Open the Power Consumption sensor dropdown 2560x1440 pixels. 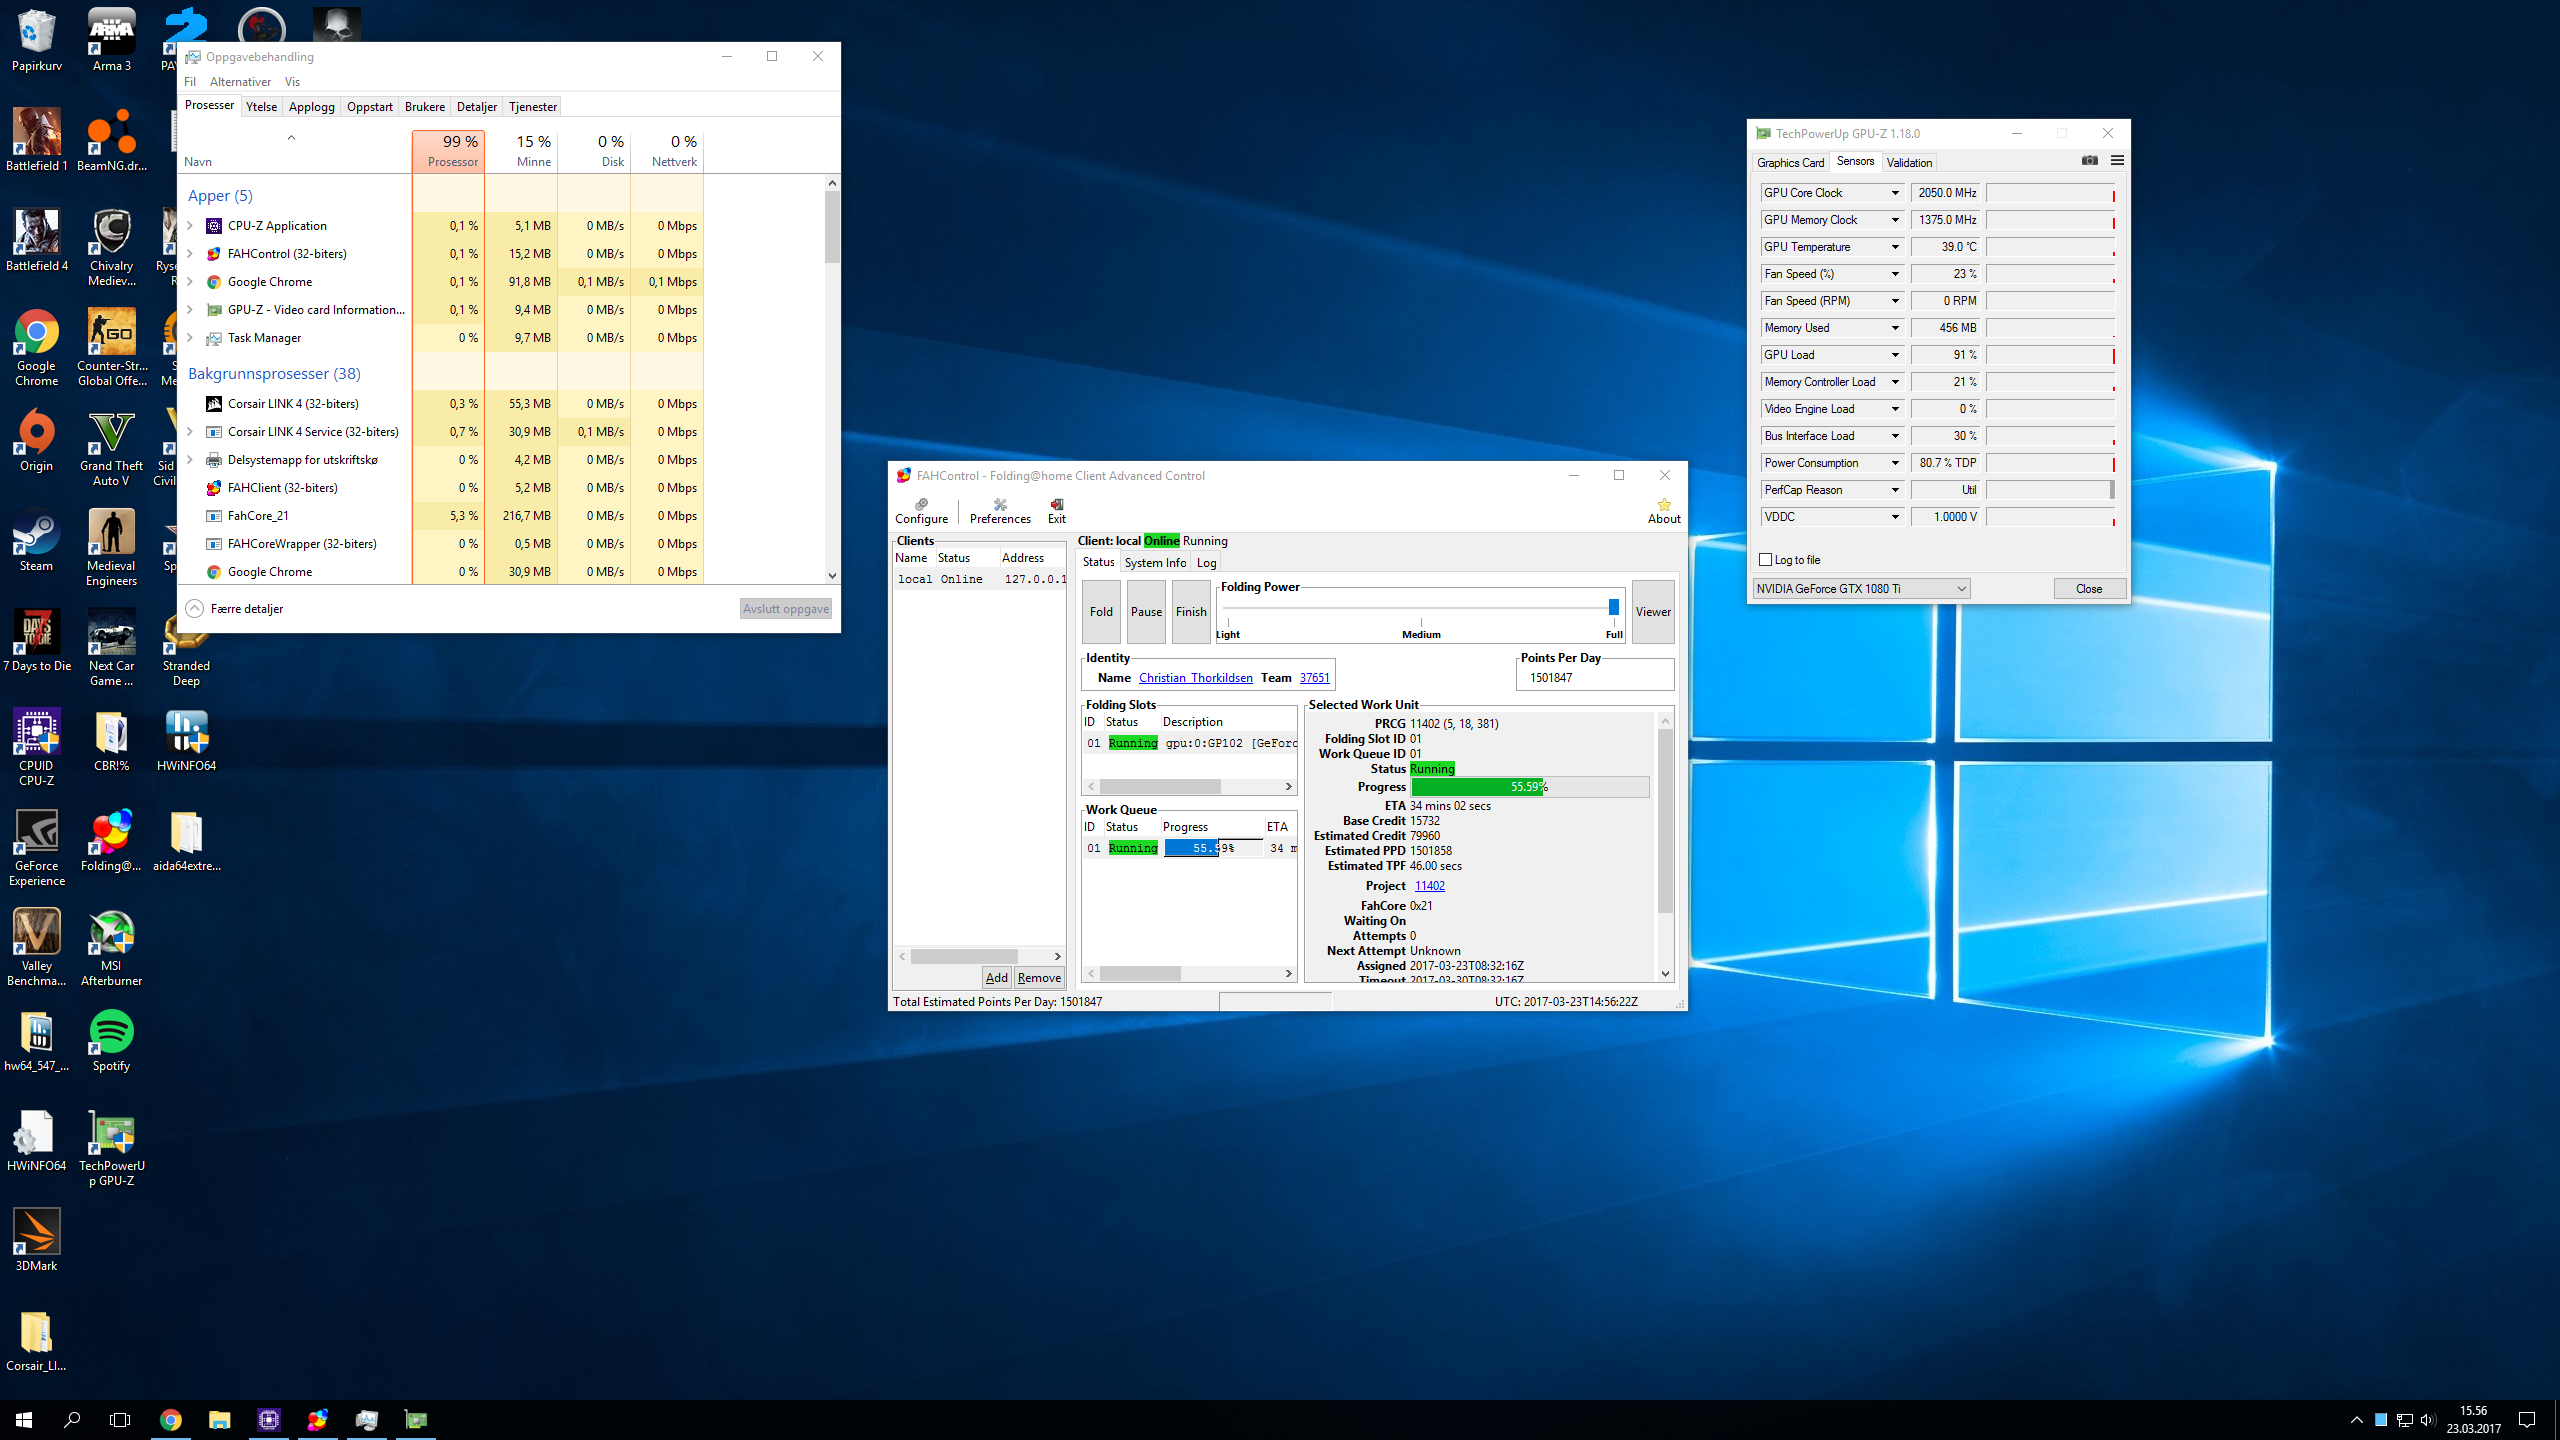pos(1894,463)
